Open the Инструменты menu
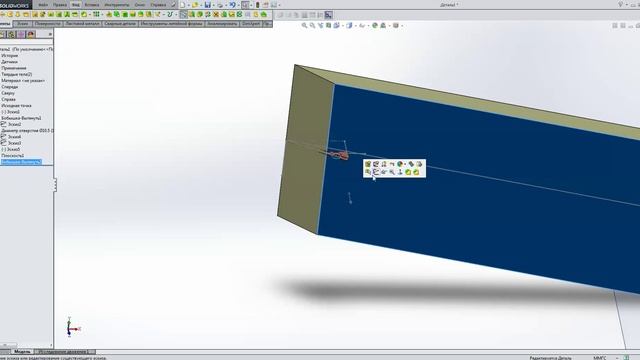 (117, 5)
